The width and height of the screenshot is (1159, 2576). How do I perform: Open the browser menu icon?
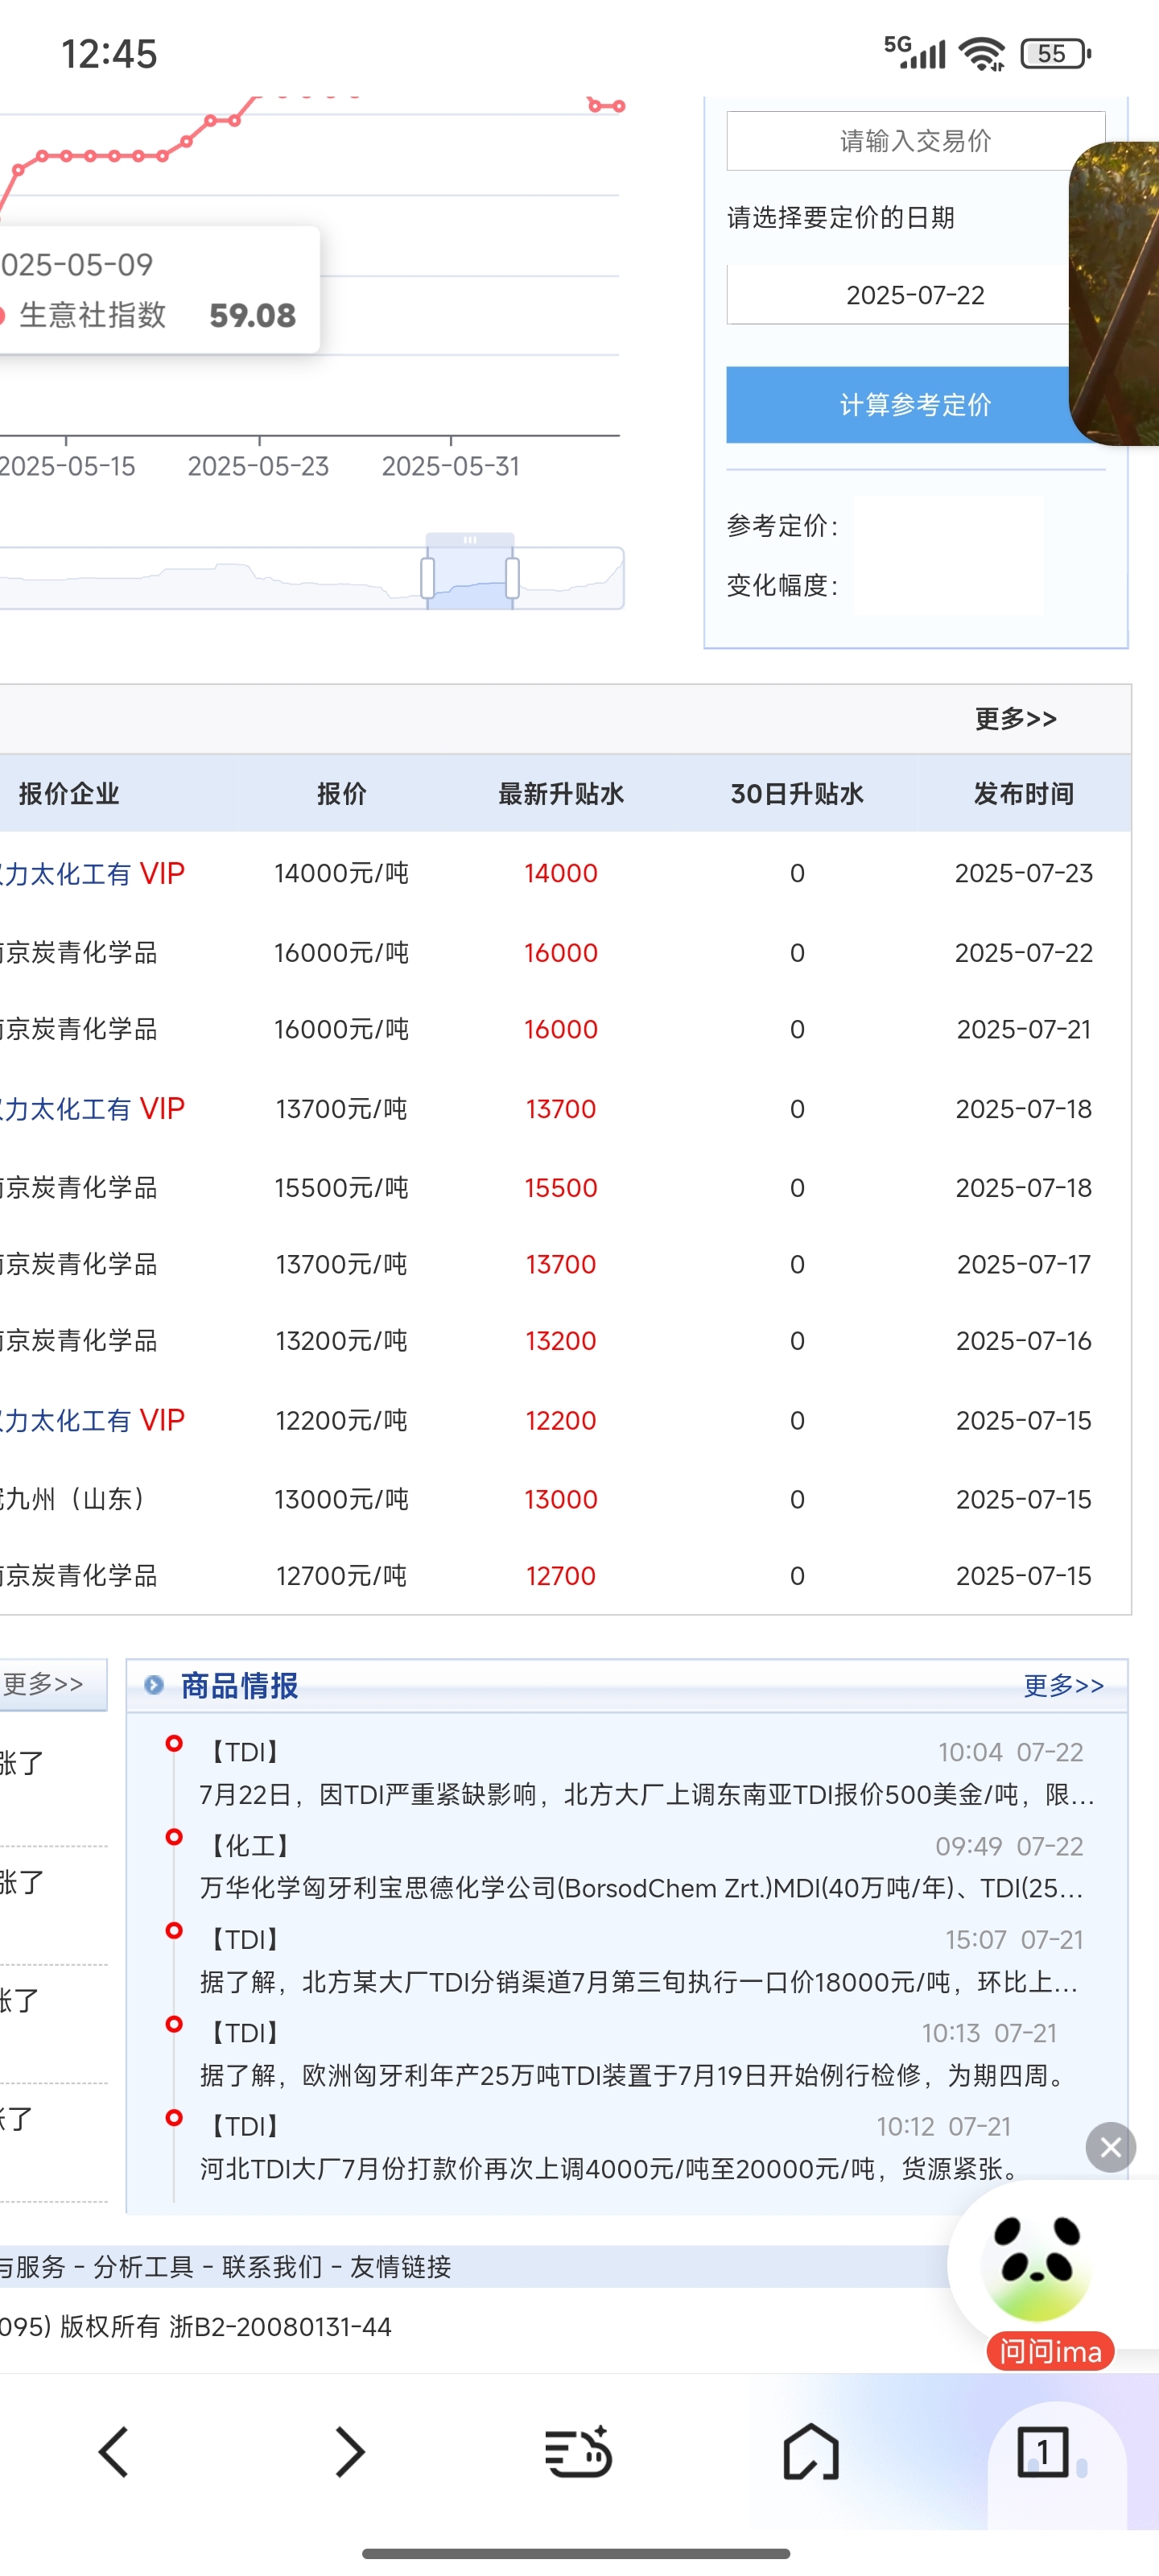(578, 2452)
